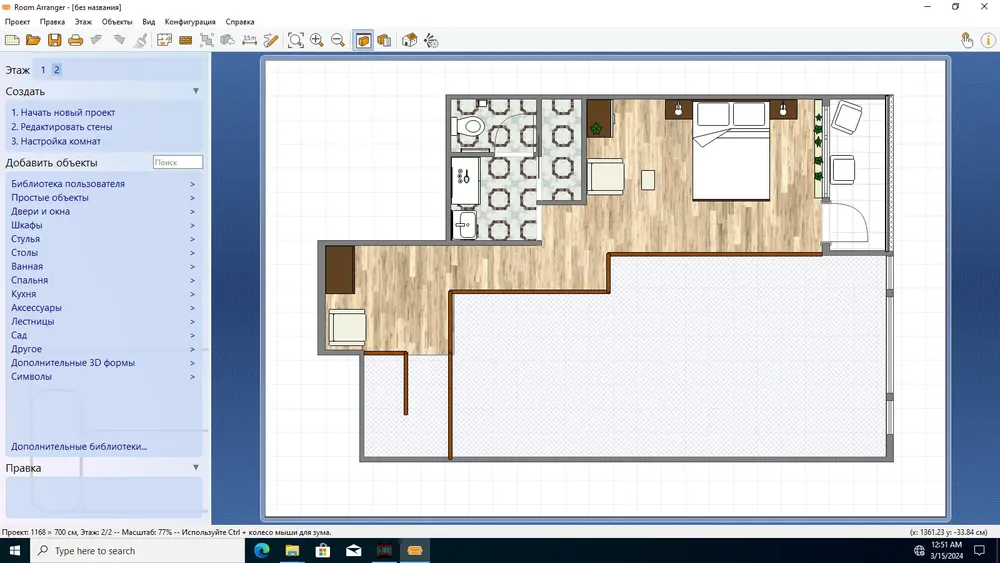Screen dimensions: 1000x563
Task: Click Дополнительные библиотеки link
Action: click(x=78, y=446)
